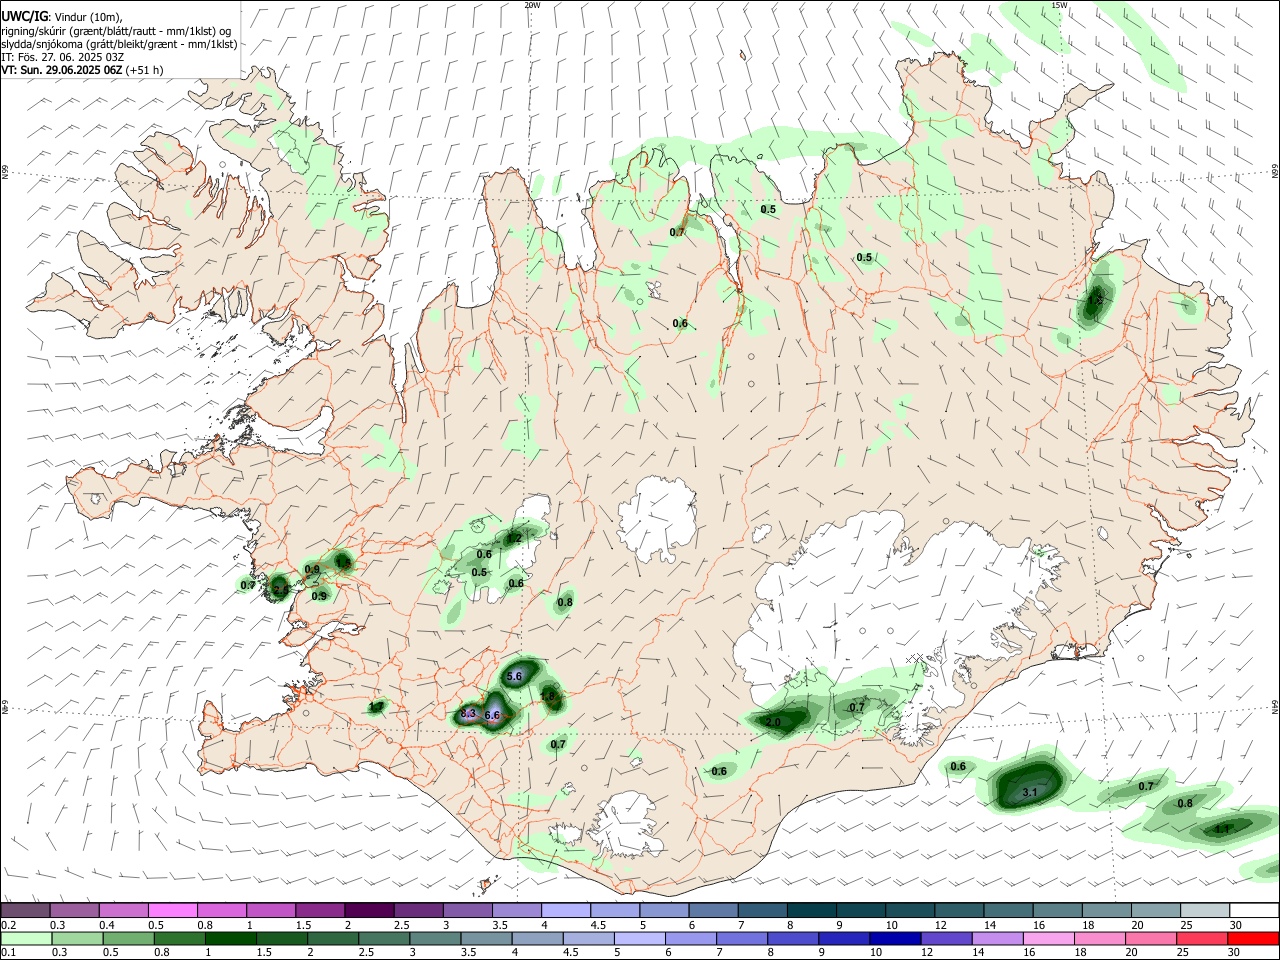Select the 2.0 precipitation value near the south coast
The width and height of the screenshot is (1280, 960).
coord(773,722)
